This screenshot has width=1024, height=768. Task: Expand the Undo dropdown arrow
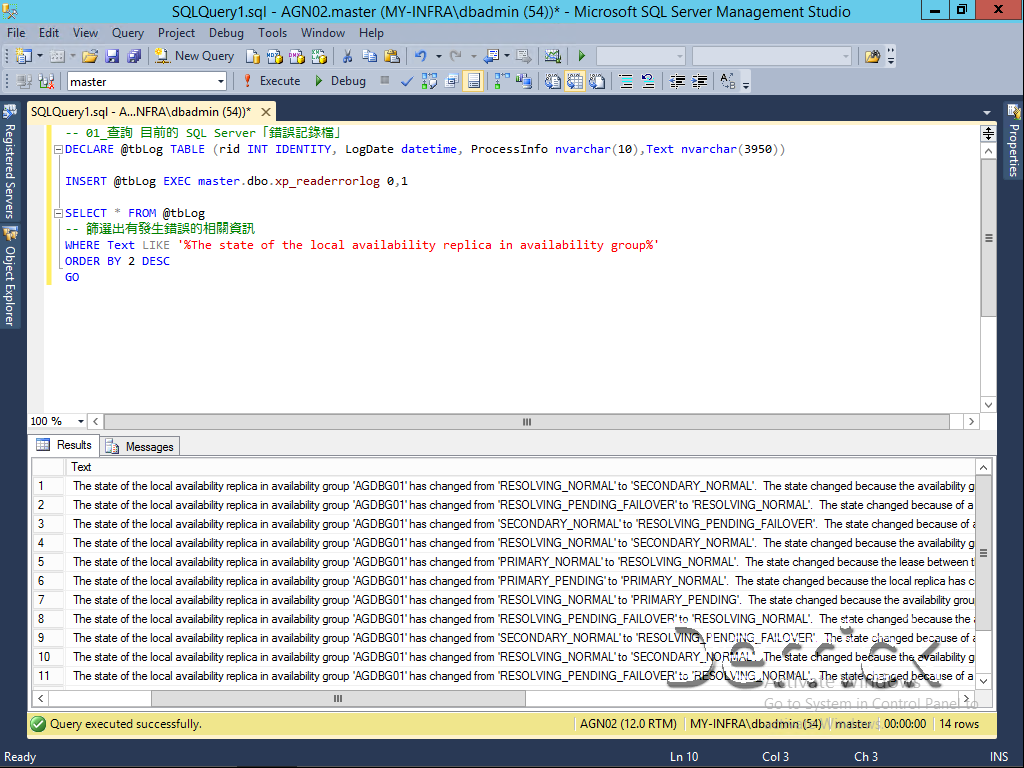pos(438,57)
